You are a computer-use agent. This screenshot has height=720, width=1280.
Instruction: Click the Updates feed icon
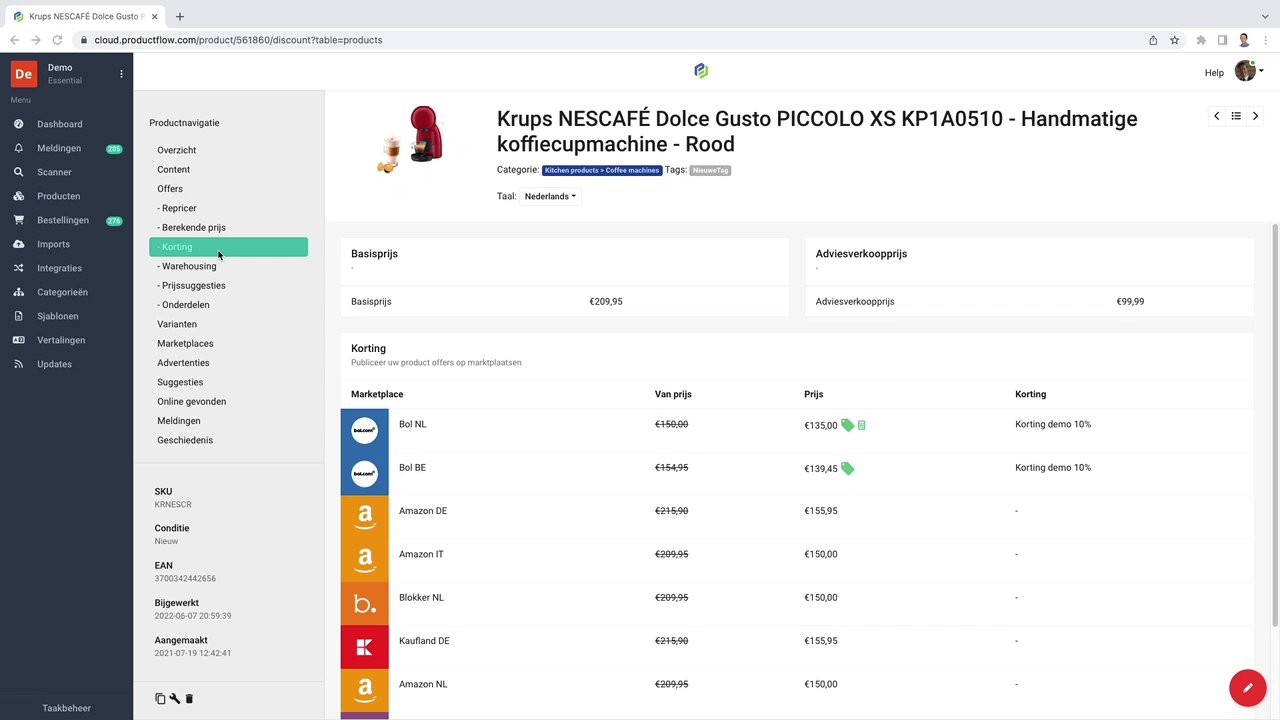coord(18,364)
